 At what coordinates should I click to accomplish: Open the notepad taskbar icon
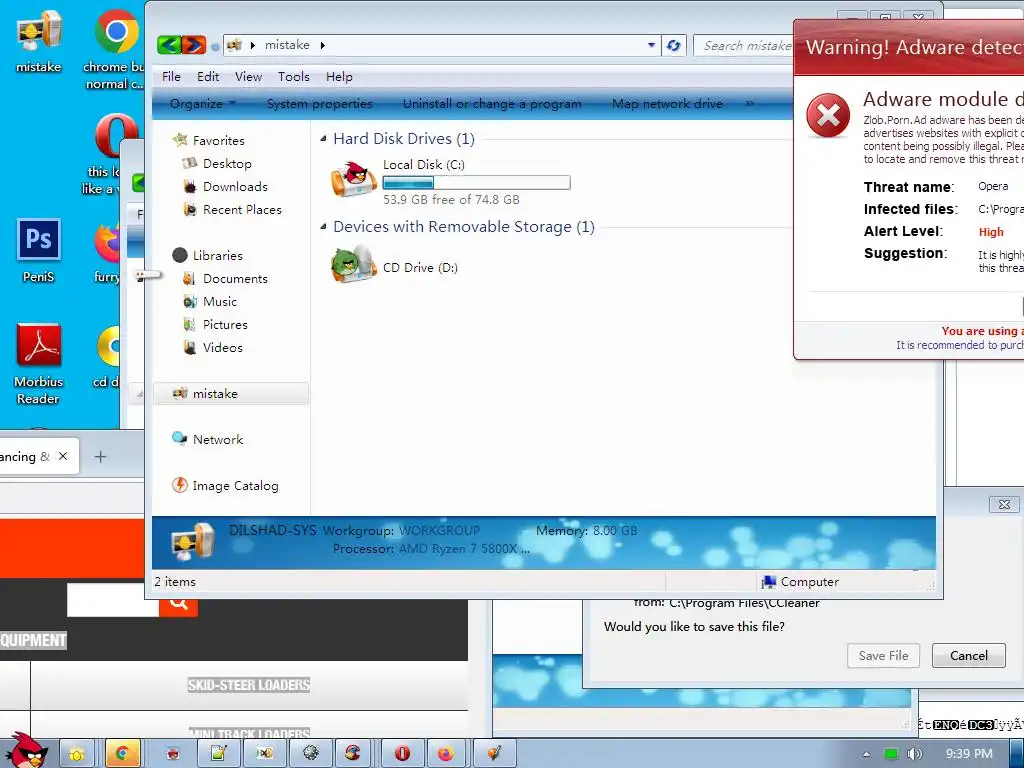coord(218,753)
